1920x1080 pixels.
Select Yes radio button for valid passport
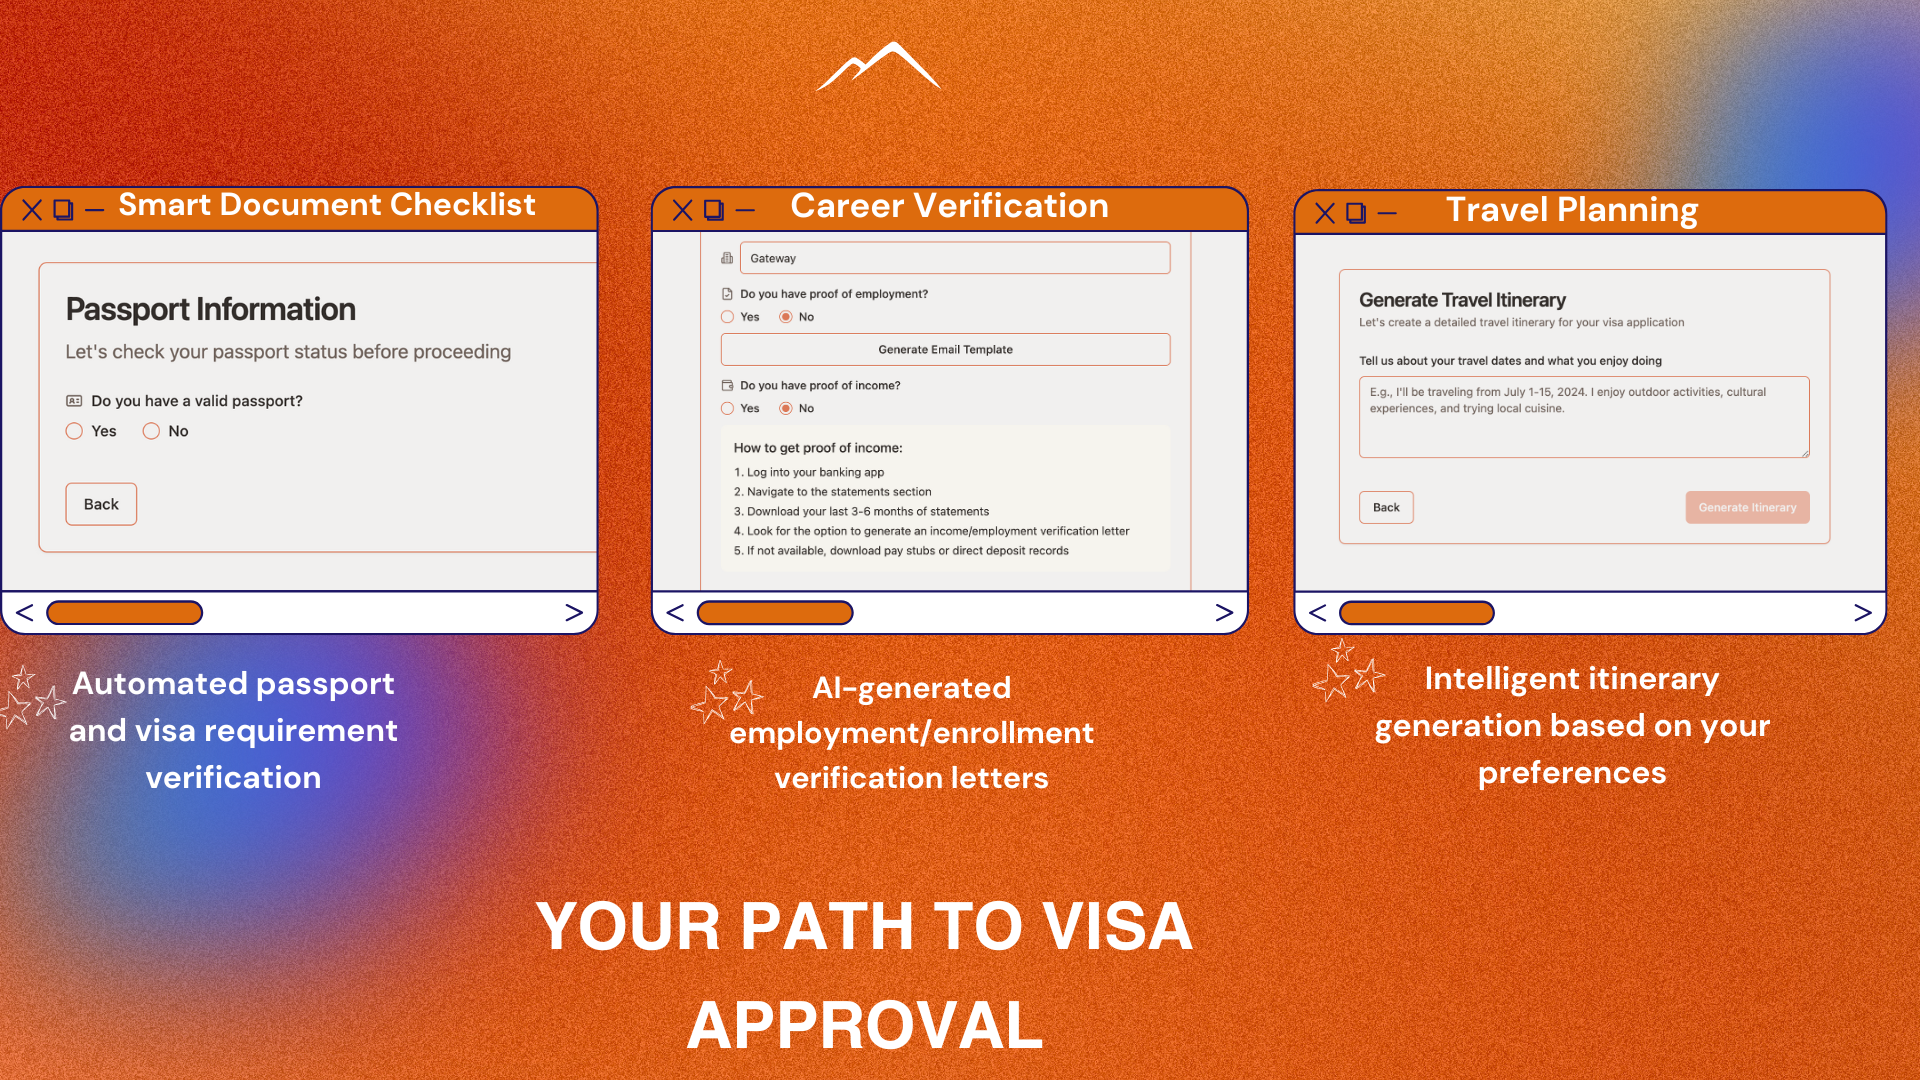coord(74,430)
